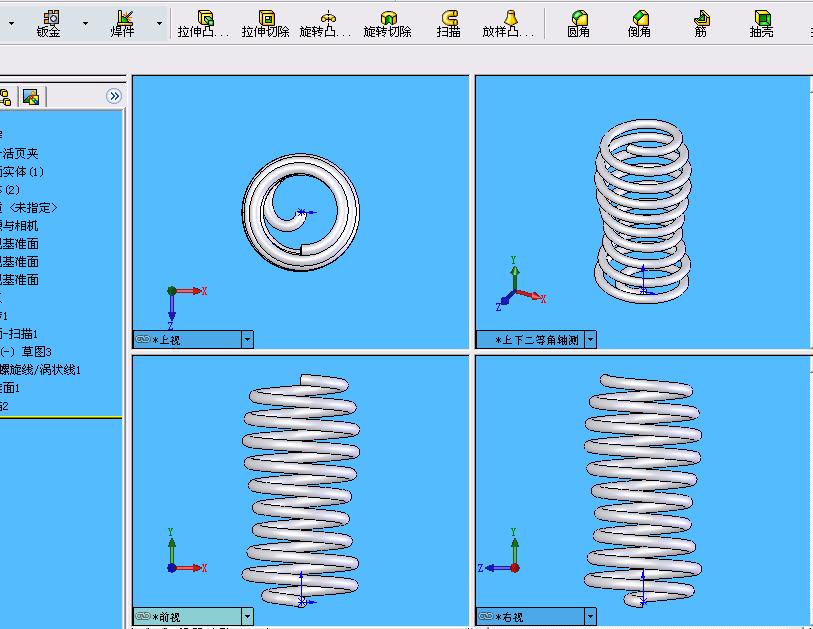Select the second 基准面 plane in tree
The height and width of the screenshot is (629, 813).
pyautogui.click(x=19, y=262)
